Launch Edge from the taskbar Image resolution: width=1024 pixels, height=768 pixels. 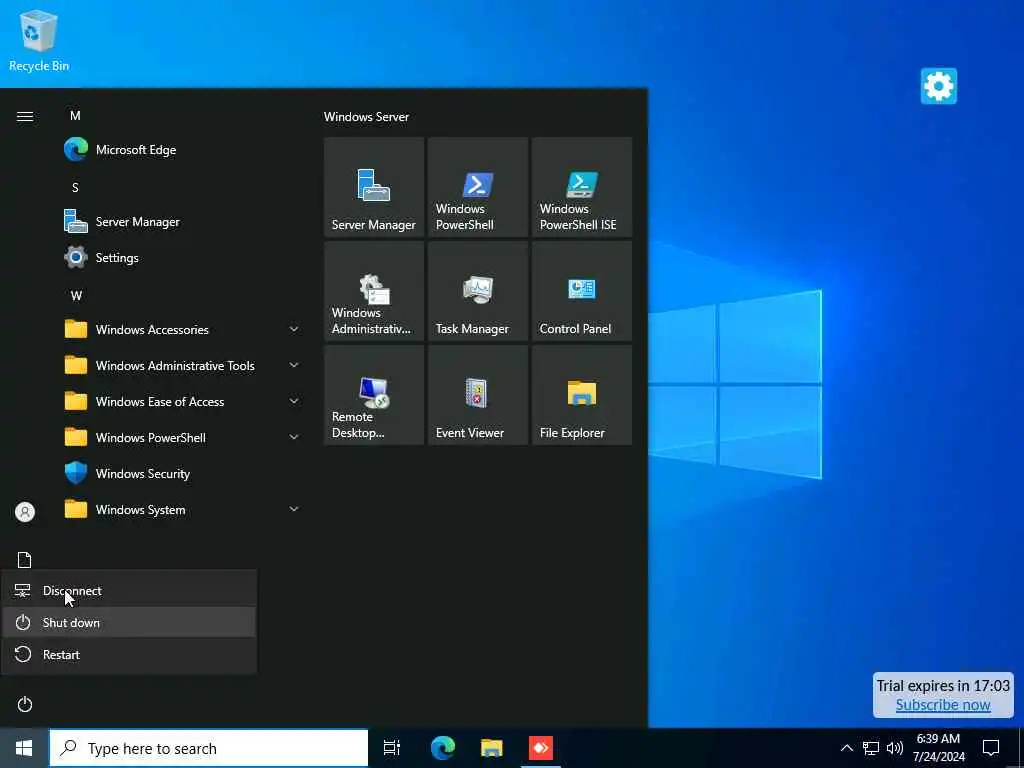(443, 748)
